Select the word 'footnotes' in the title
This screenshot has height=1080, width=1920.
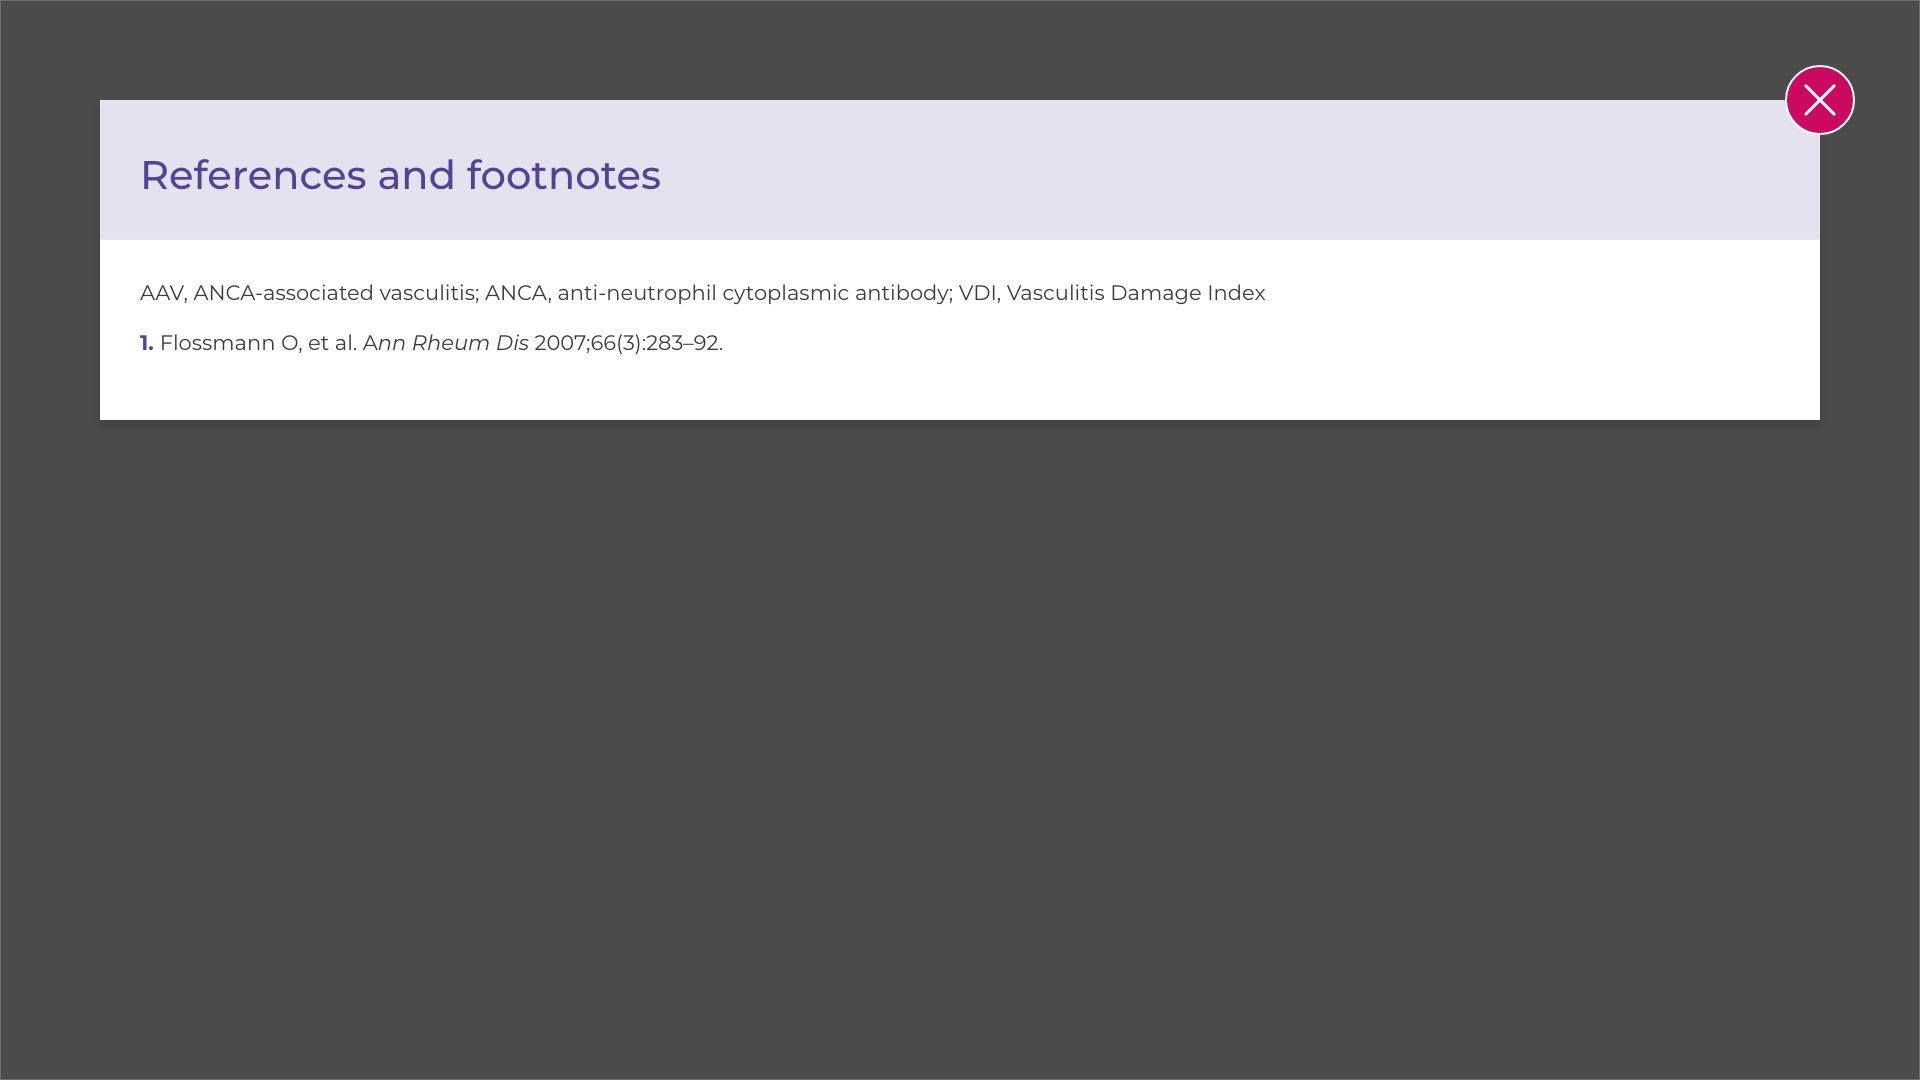click(x=563, y=176)
